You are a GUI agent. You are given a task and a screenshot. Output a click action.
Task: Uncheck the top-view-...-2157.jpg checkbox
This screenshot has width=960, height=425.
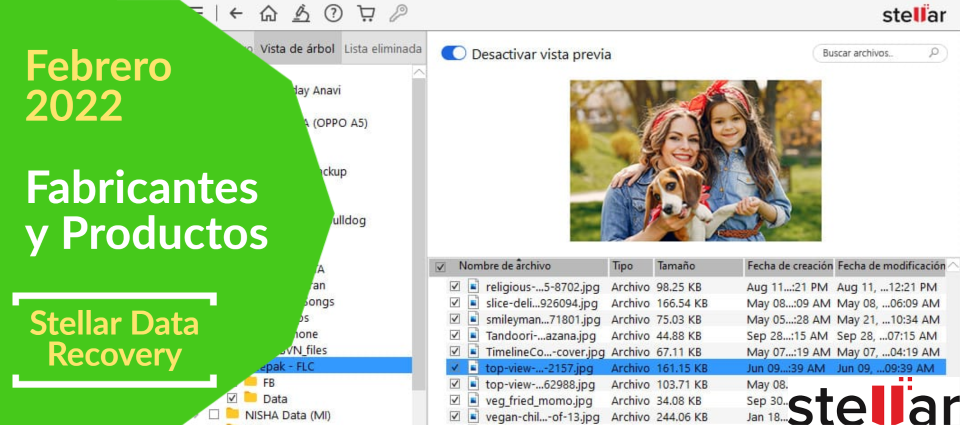click(x=454, y=367)
